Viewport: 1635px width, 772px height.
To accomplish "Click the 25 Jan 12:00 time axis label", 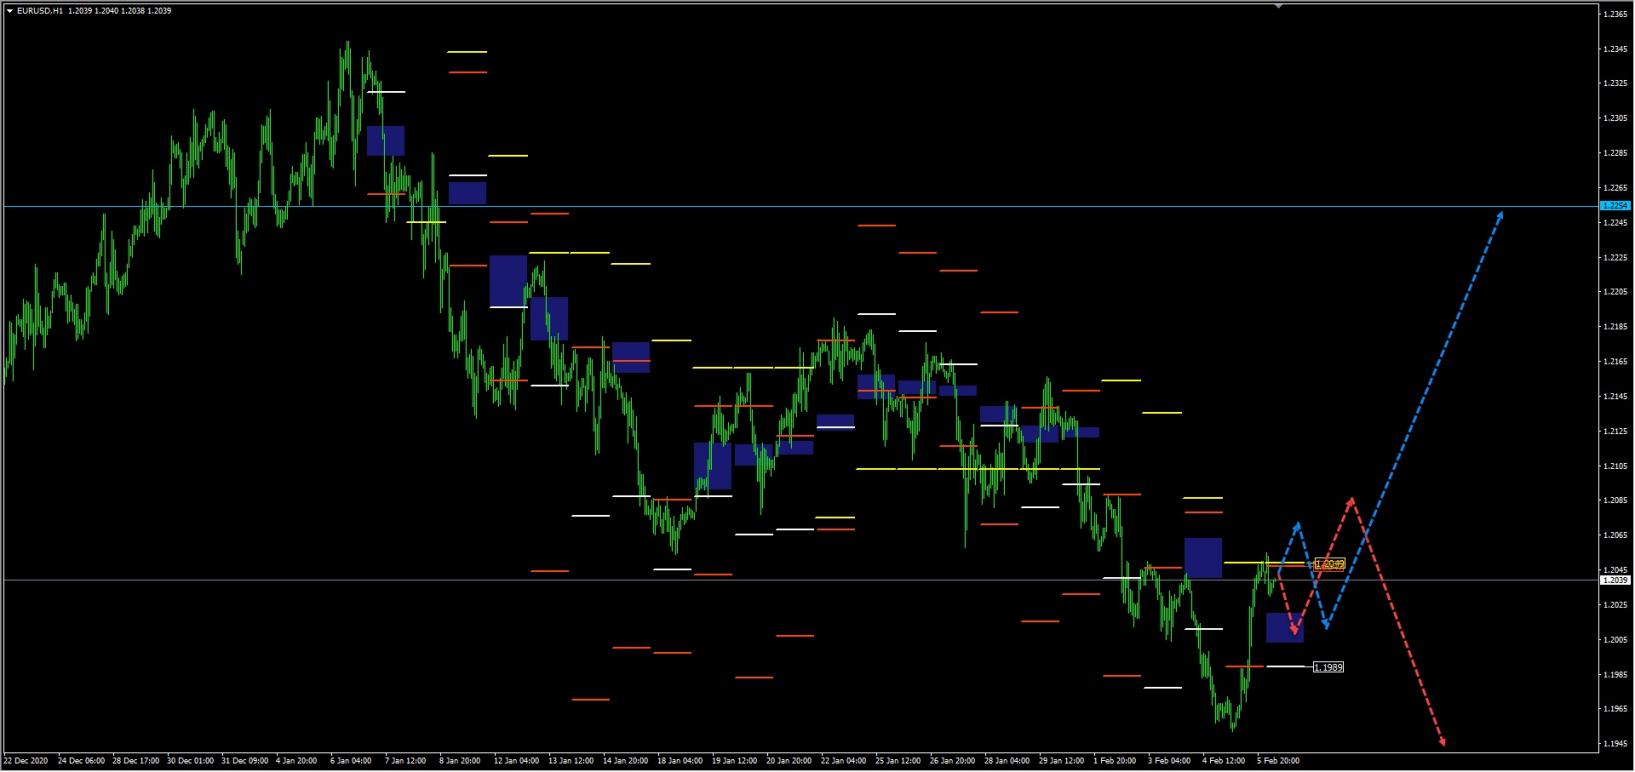I will 899,761.
